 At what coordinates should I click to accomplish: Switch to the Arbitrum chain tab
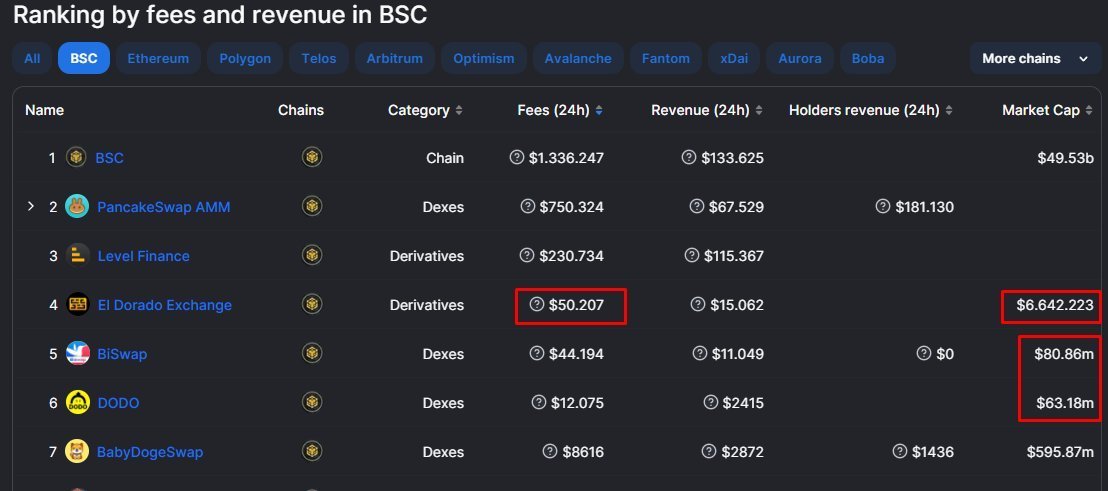[394, 59]
